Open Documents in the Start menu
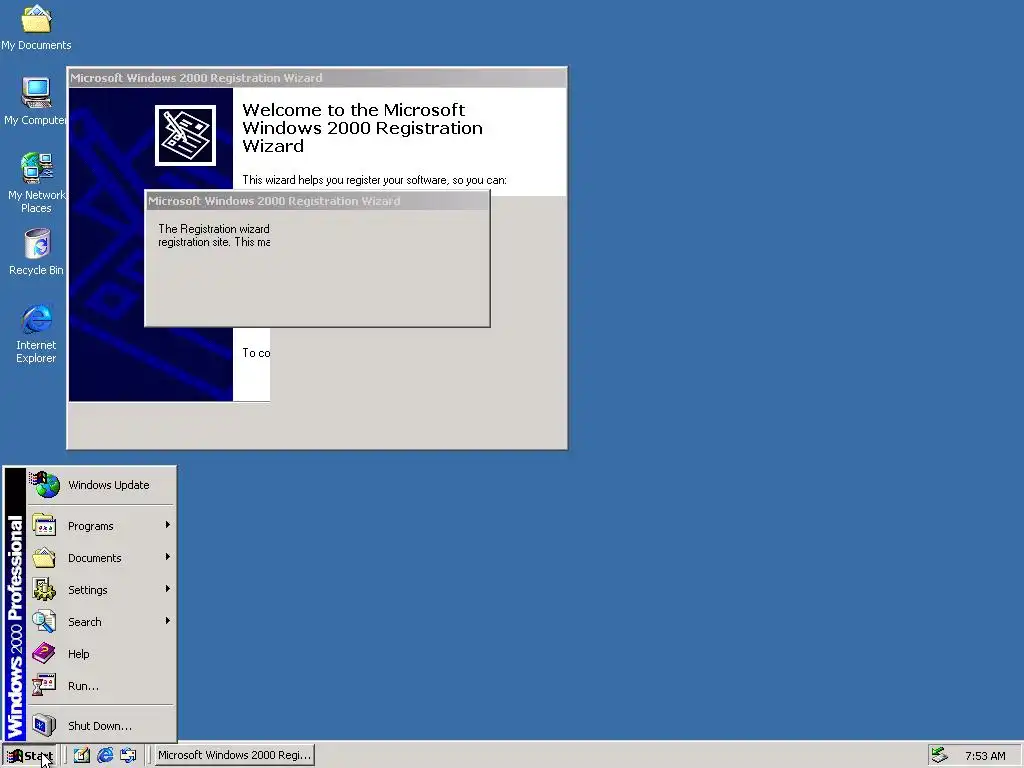Viewport: 1024px width, 768px height. pos(101,558)
